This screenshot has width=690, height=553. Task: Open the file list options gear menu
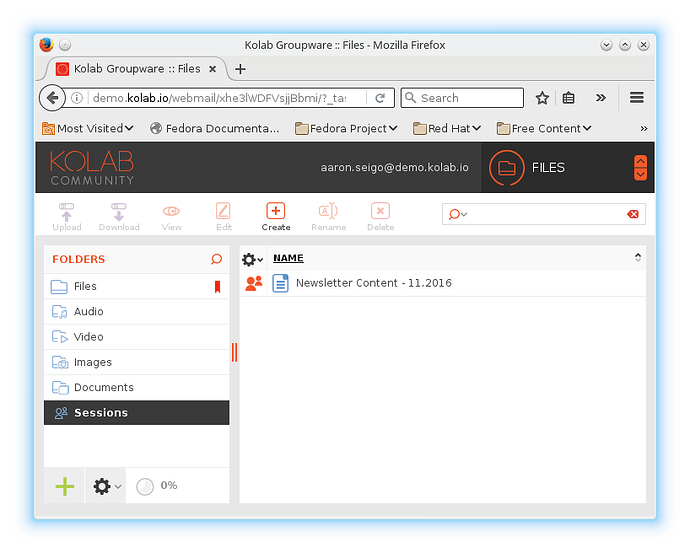252,260
